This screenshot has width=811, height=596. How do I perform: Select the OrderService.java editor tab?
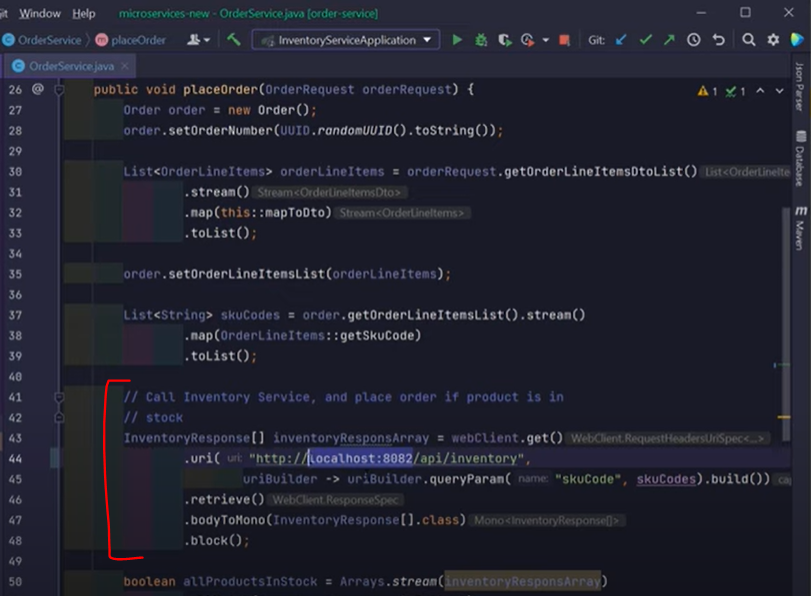[71, 66]
